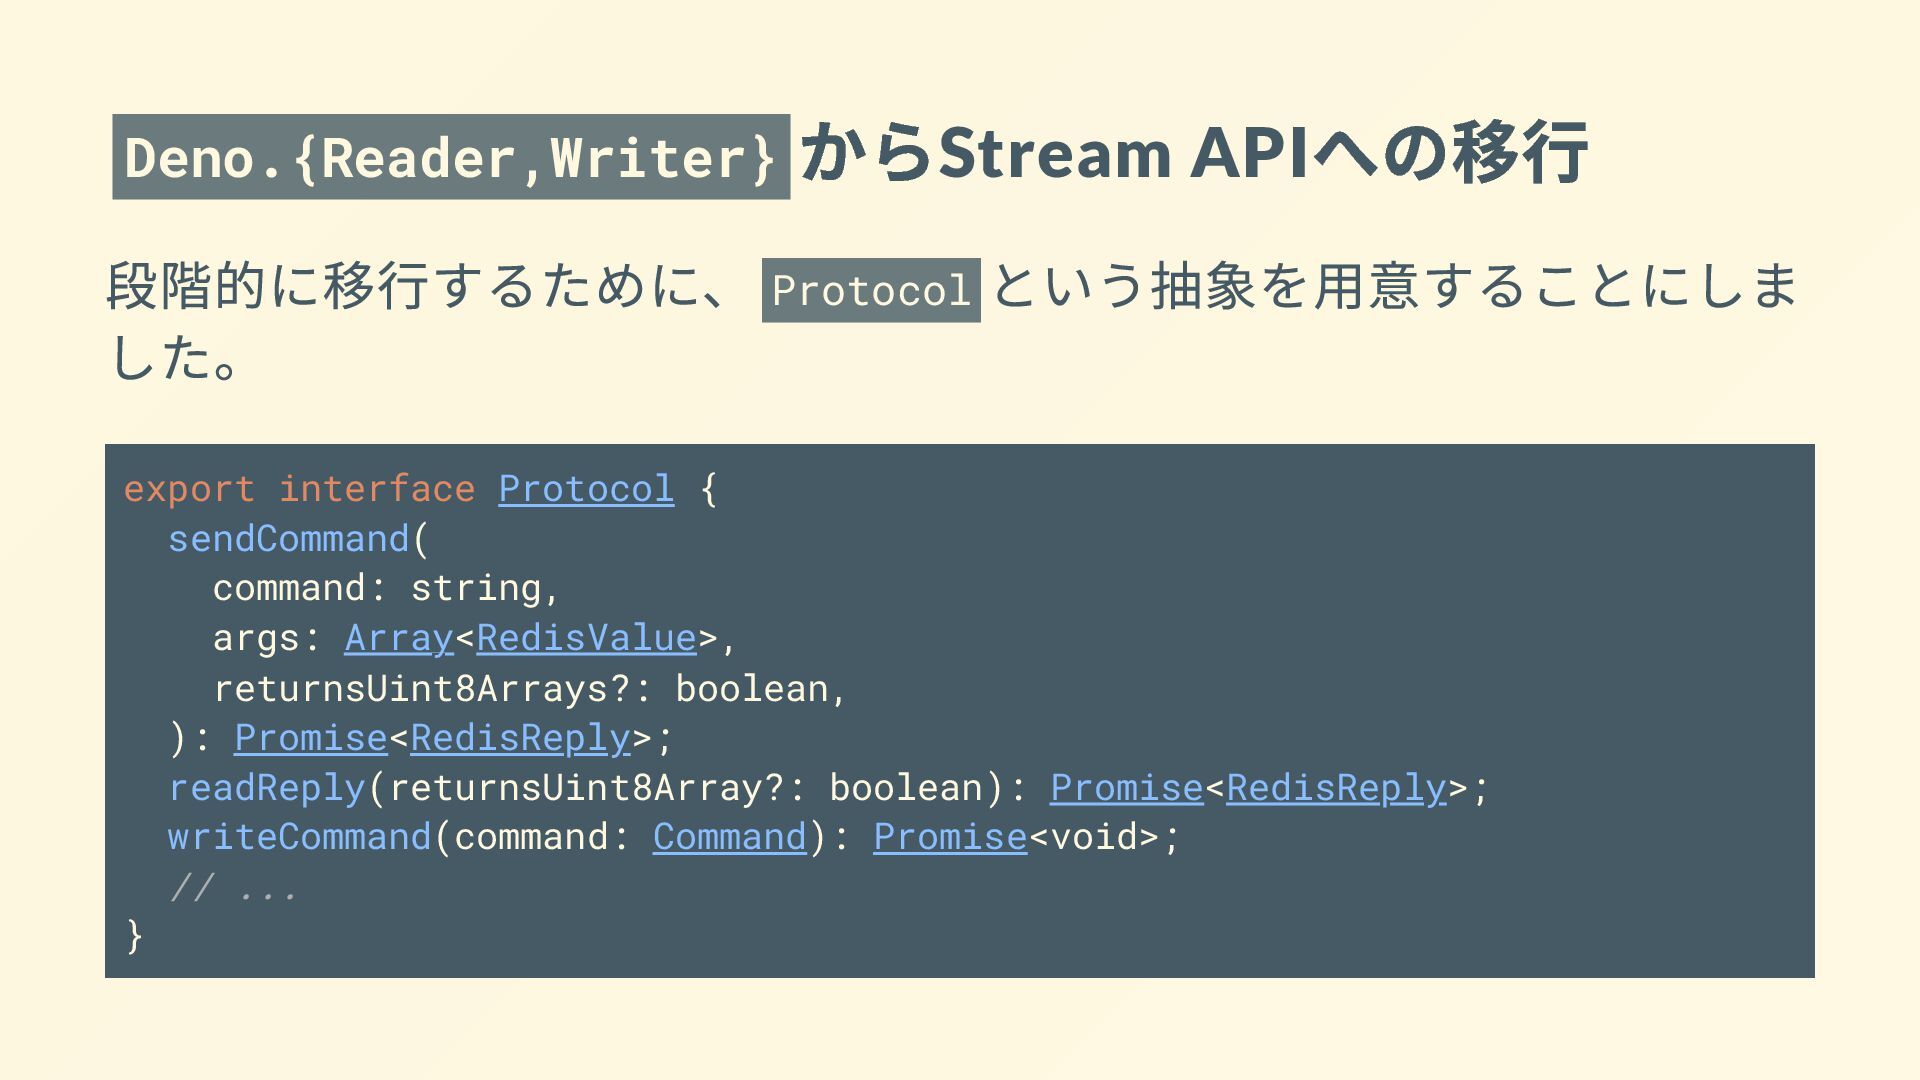Click the export keyword in code block
1920x1080 pixels.
click(x=189, y=489)
